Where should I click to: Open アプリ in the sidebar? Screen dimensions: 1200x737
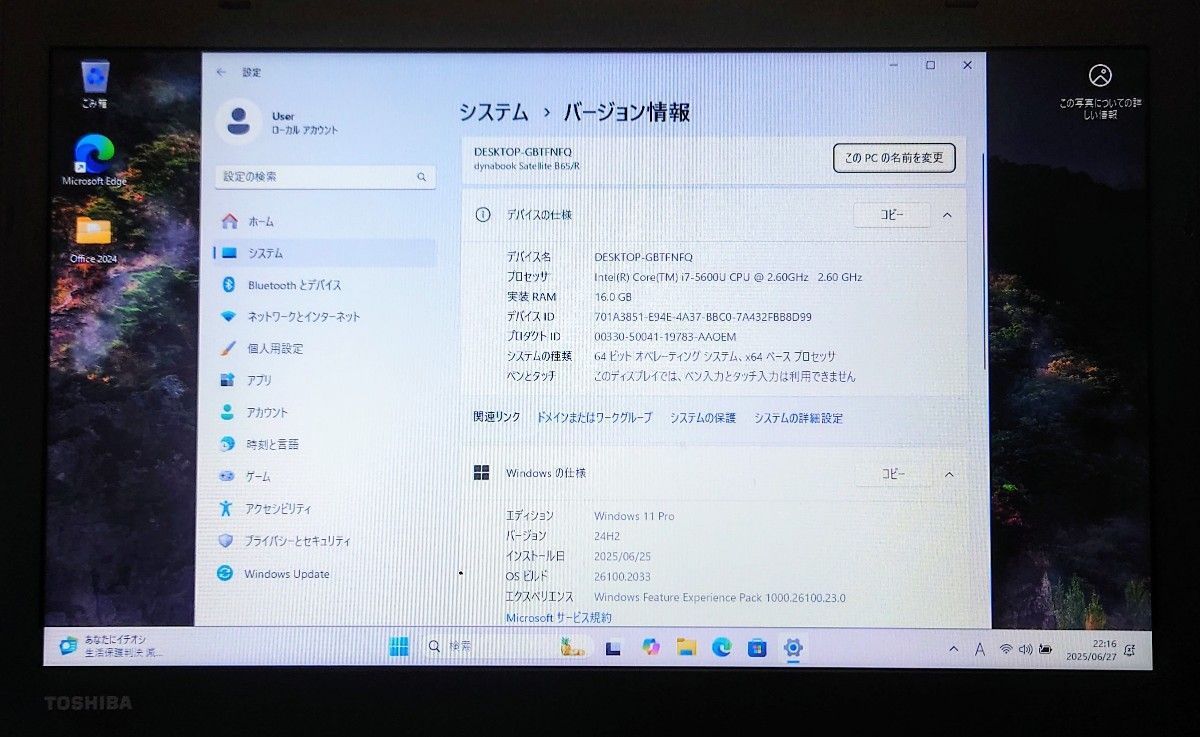pos(325,380)
